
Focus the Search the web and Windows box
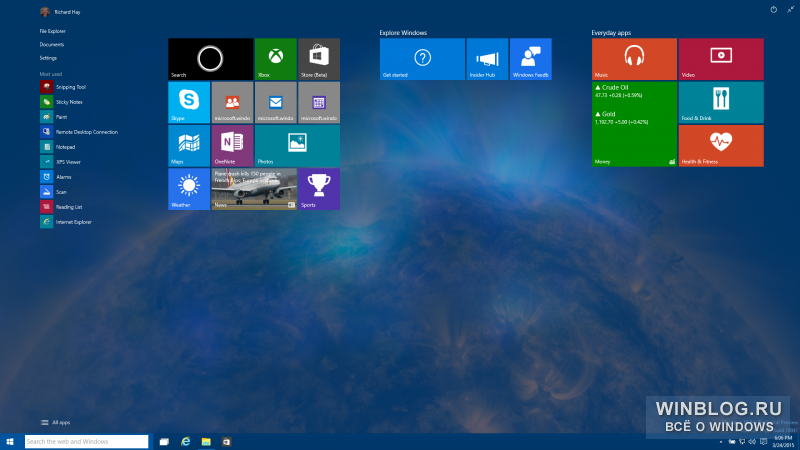point(86,442)
